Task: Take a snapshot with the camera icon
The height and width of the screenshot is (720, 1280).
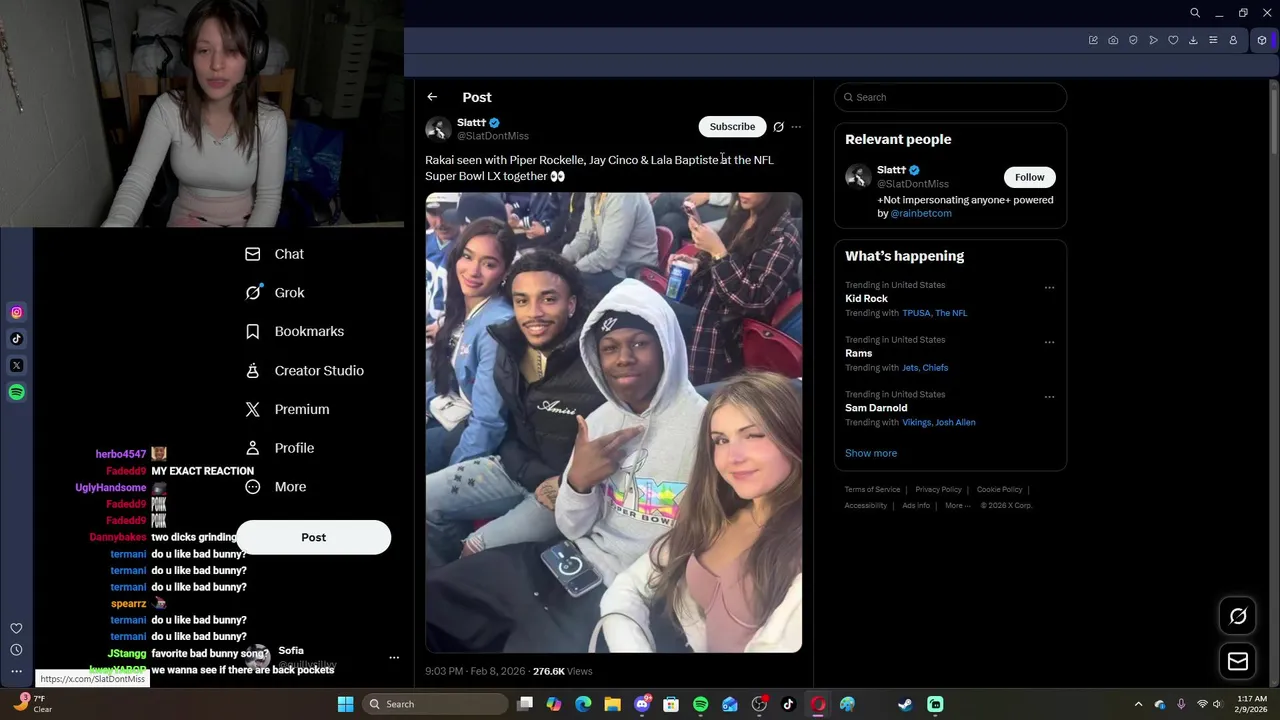Action: 1113,40
